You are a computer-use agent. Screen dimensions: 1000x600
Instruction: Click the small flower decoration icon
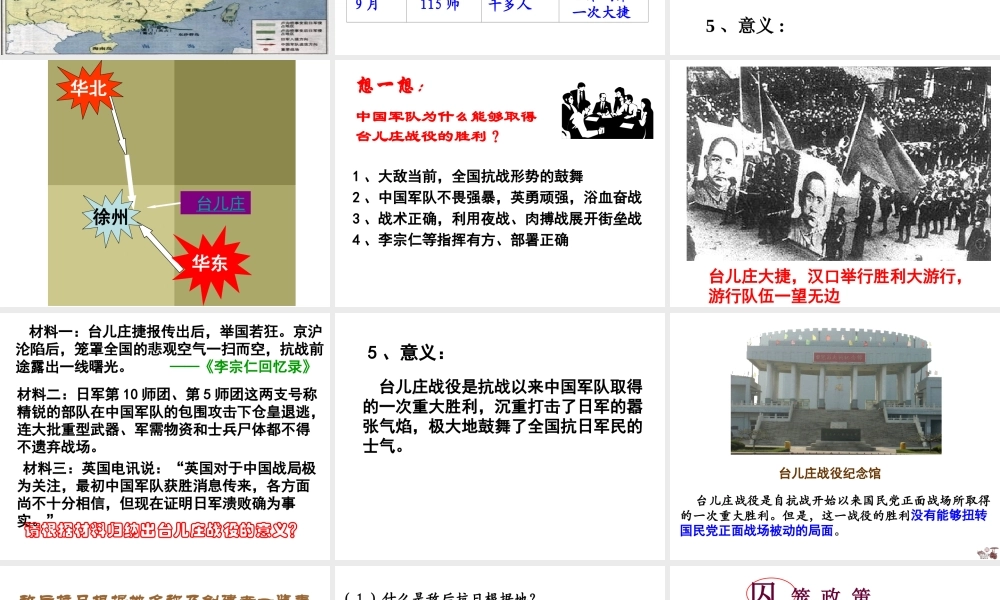point(988,552)
